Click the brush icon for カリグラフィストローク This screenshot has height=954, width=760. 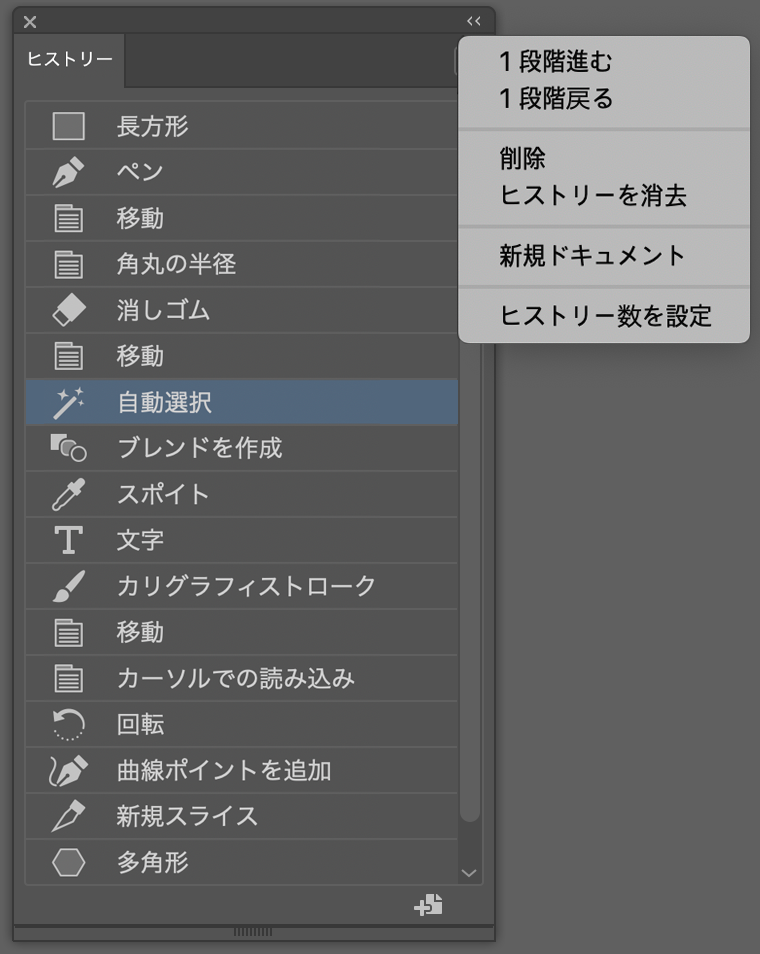pos(68,587)
